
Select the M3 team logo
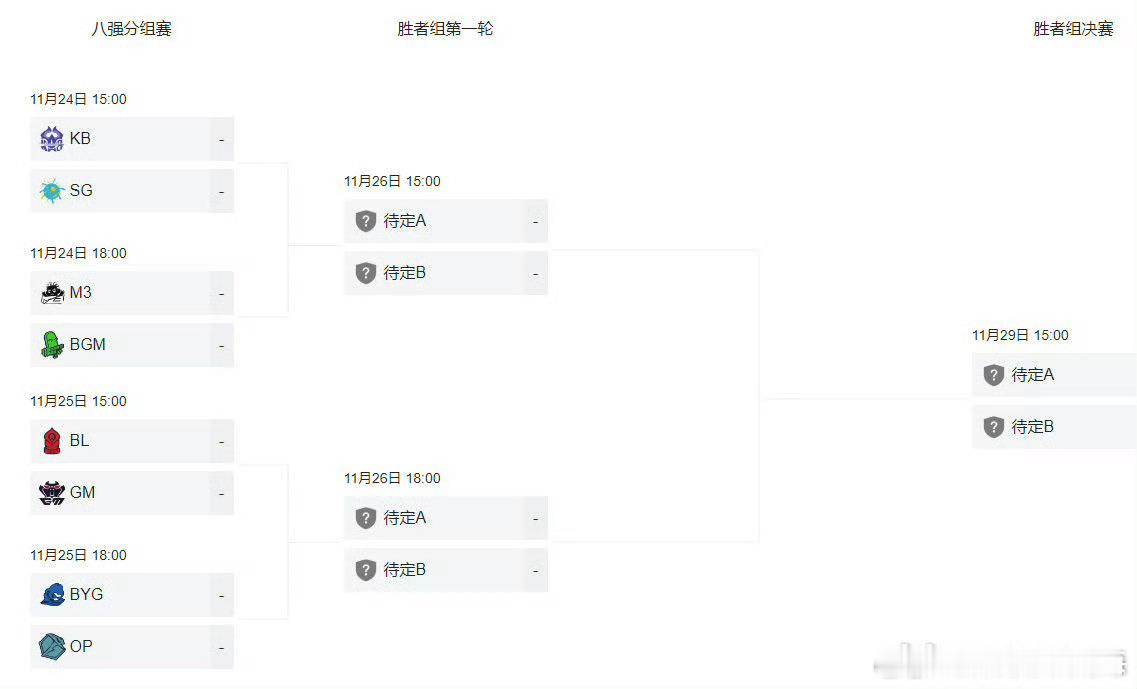pos(51,293)
